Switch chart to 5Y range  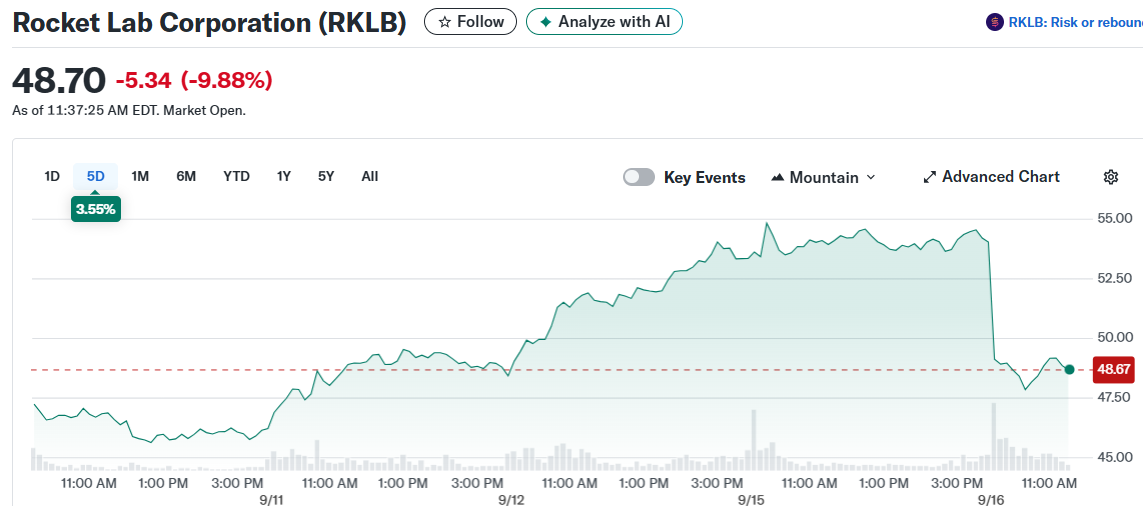click(326, 176)
